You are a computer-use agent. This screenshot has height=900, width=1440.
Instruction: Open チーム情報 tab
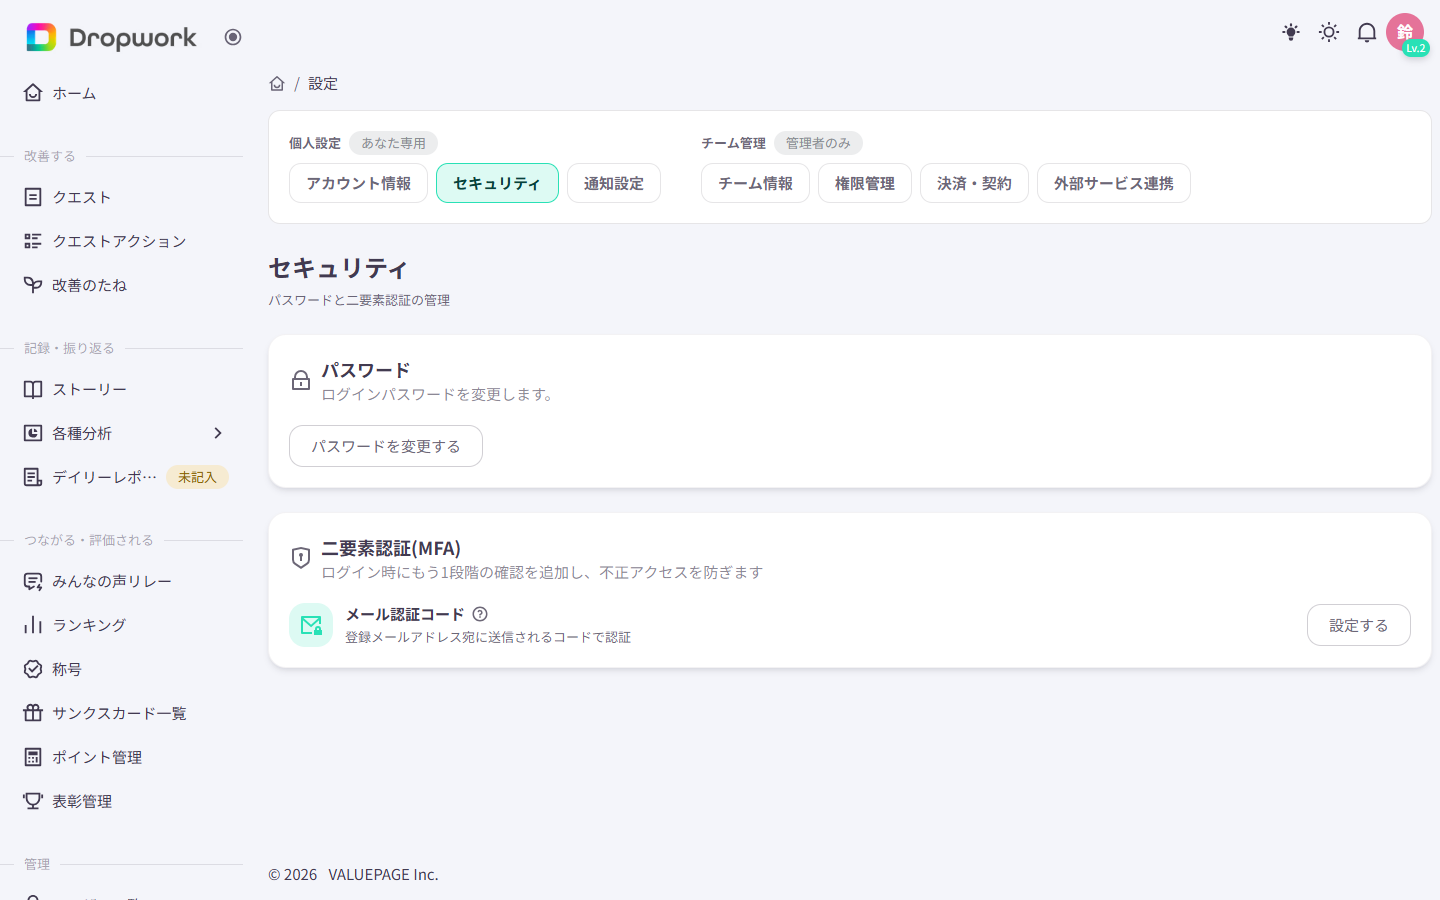(755, 183)
